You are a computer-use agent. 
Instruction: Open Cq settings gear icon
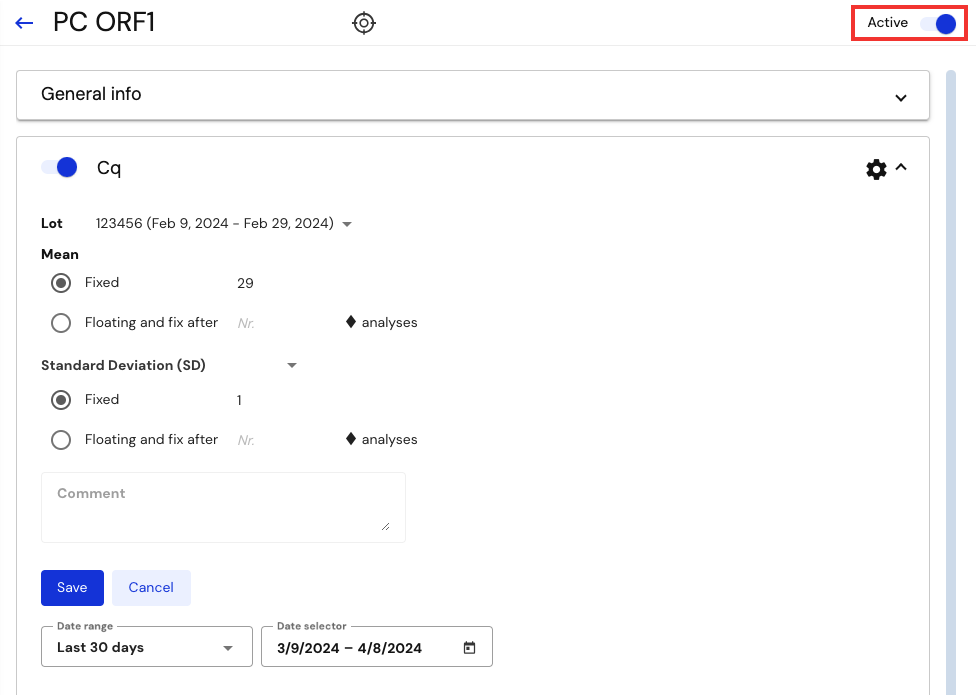pos(876,169)
